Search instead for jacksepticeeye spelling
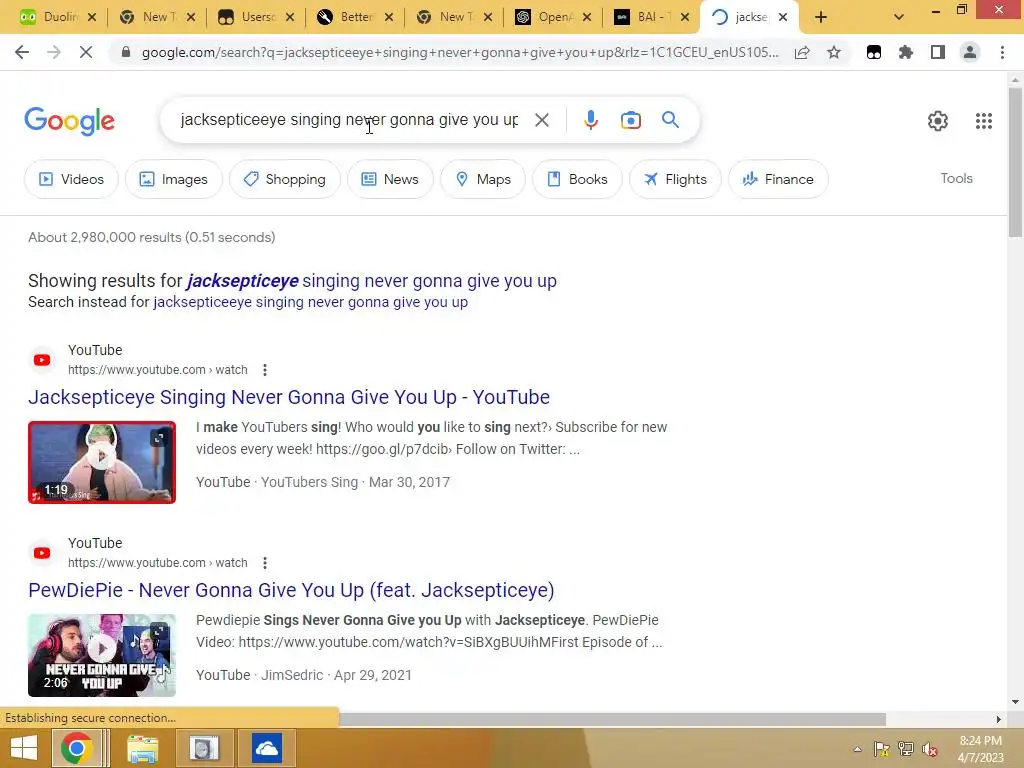1024x768 pixels. pos(310,302)
